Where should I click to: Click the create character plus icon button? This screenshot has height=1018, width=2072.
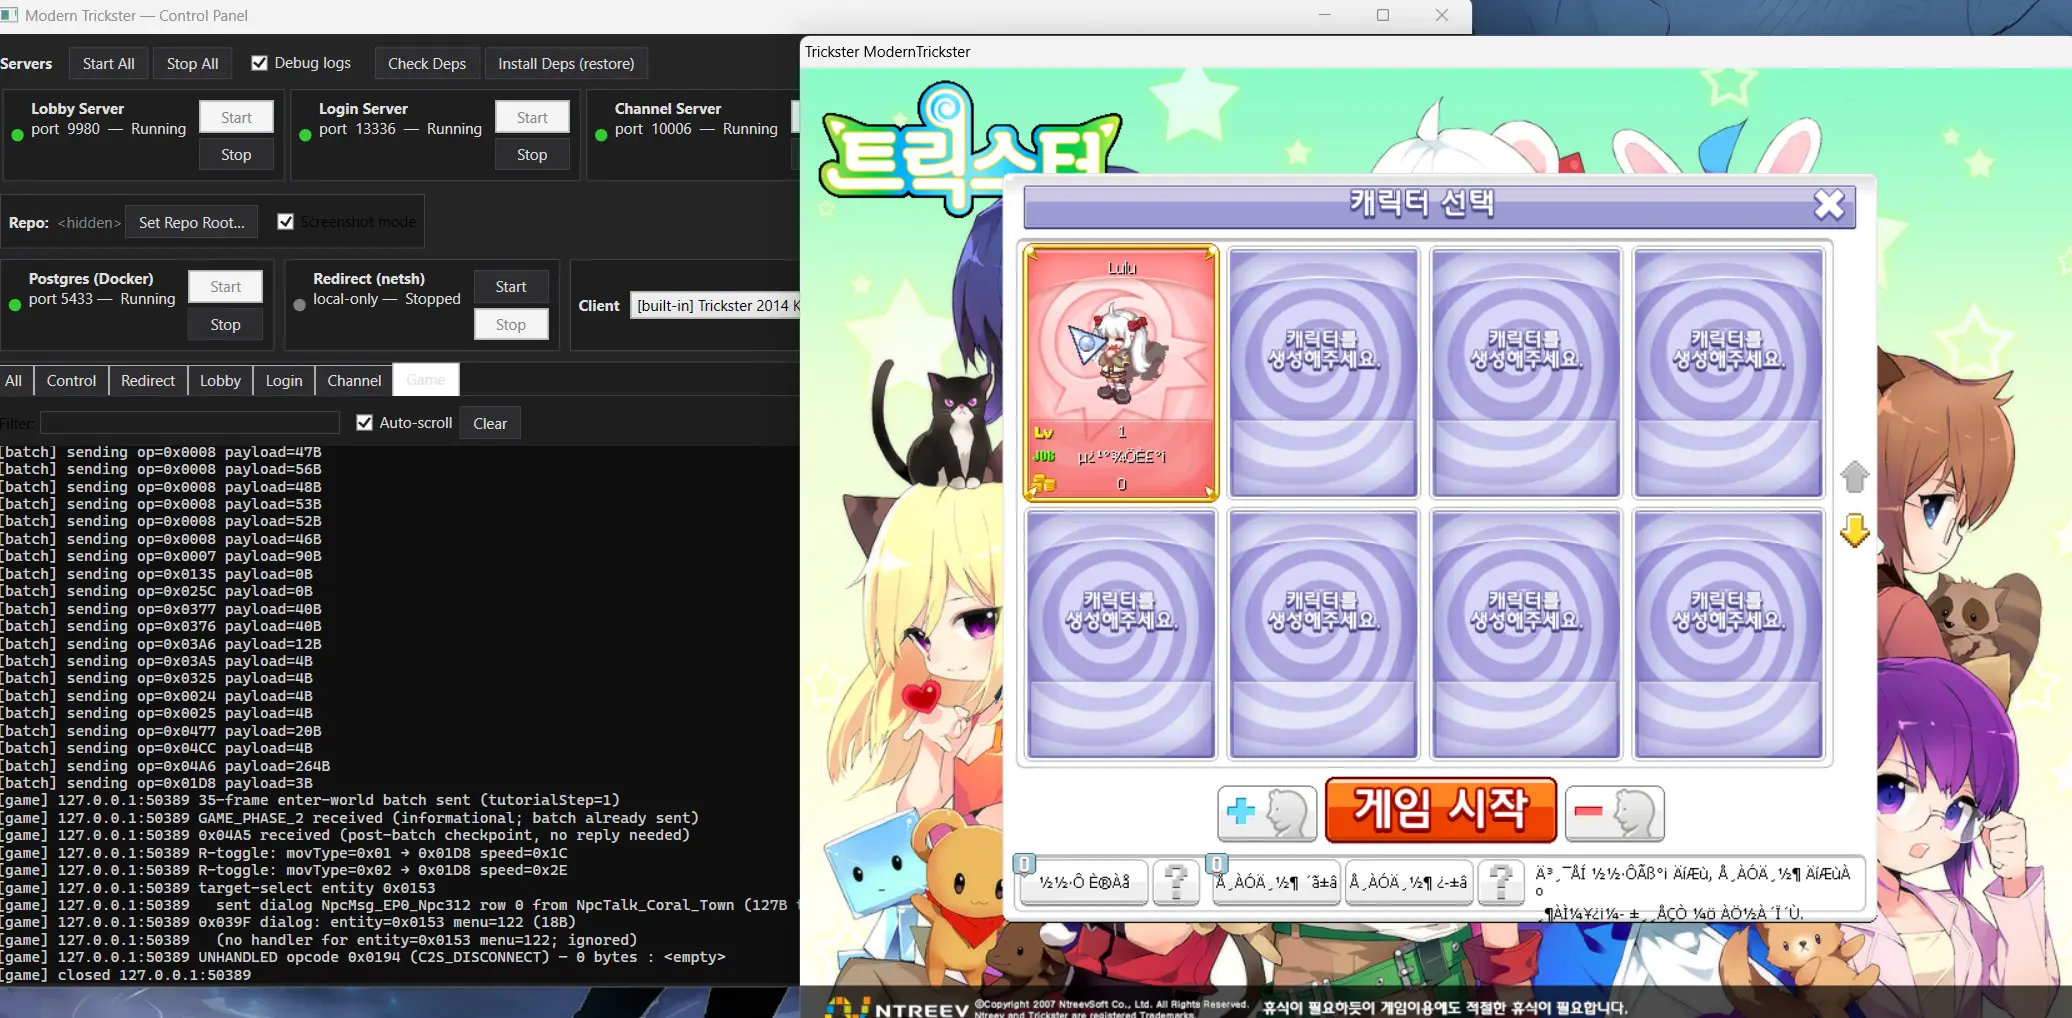tap(1267, 812)
